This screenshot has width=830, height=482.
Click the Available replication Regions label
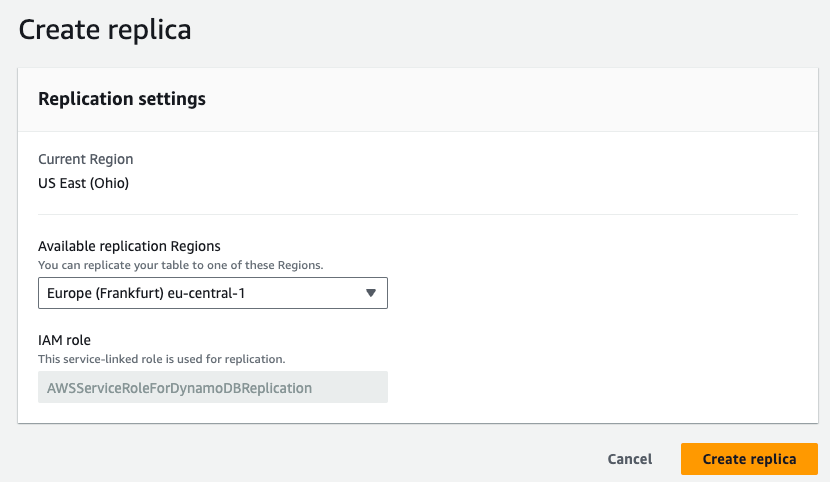[129, 246]
